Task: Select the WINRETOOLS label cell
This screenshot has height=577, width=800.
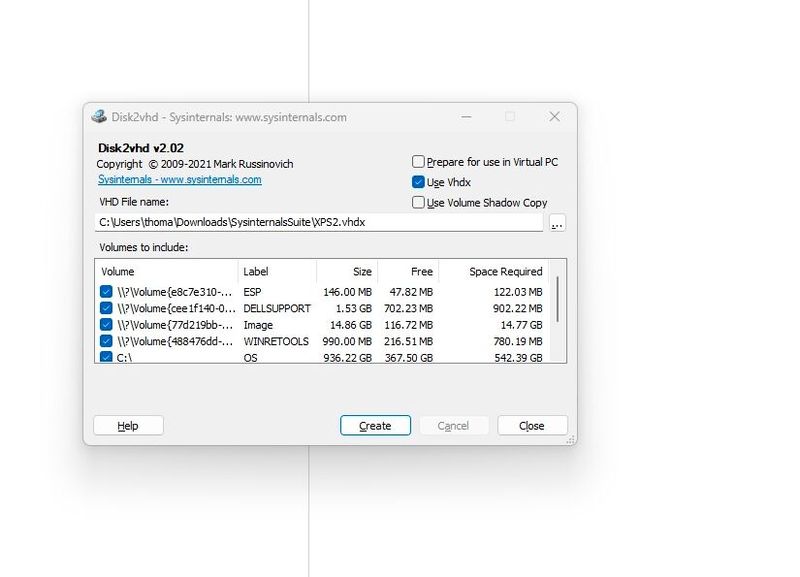Action: tap(276, 341)
